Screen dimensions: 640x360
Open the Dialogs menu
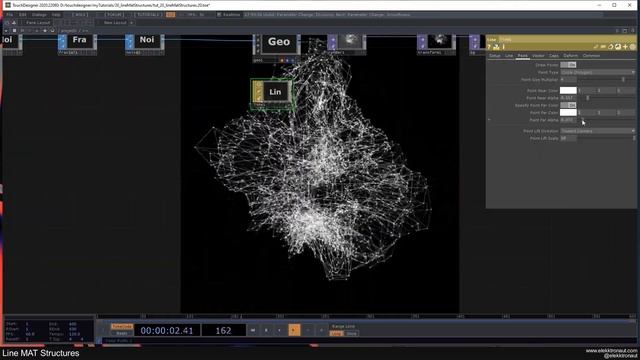39,15
